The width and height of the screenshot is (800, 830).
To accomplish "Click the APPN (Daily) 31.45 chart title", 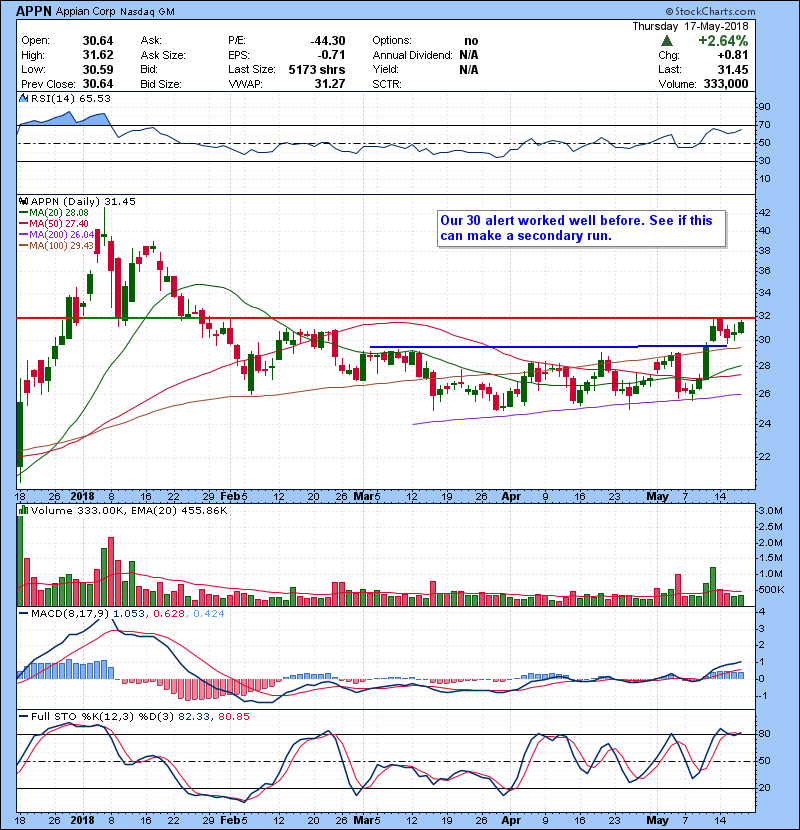I will [x=83, y=201].
